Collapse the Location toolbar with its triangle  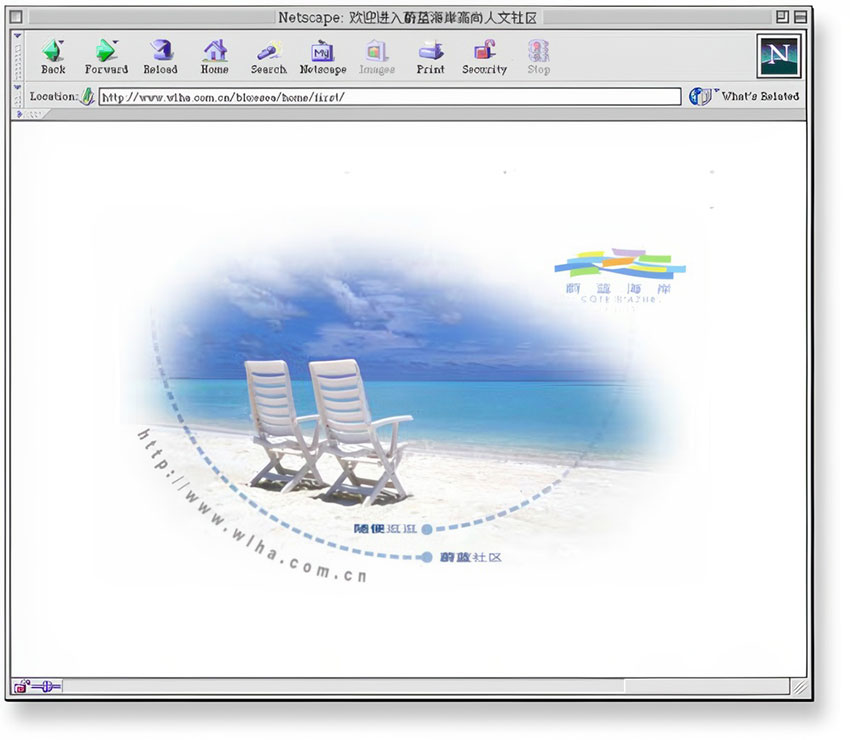coord(17,88)
